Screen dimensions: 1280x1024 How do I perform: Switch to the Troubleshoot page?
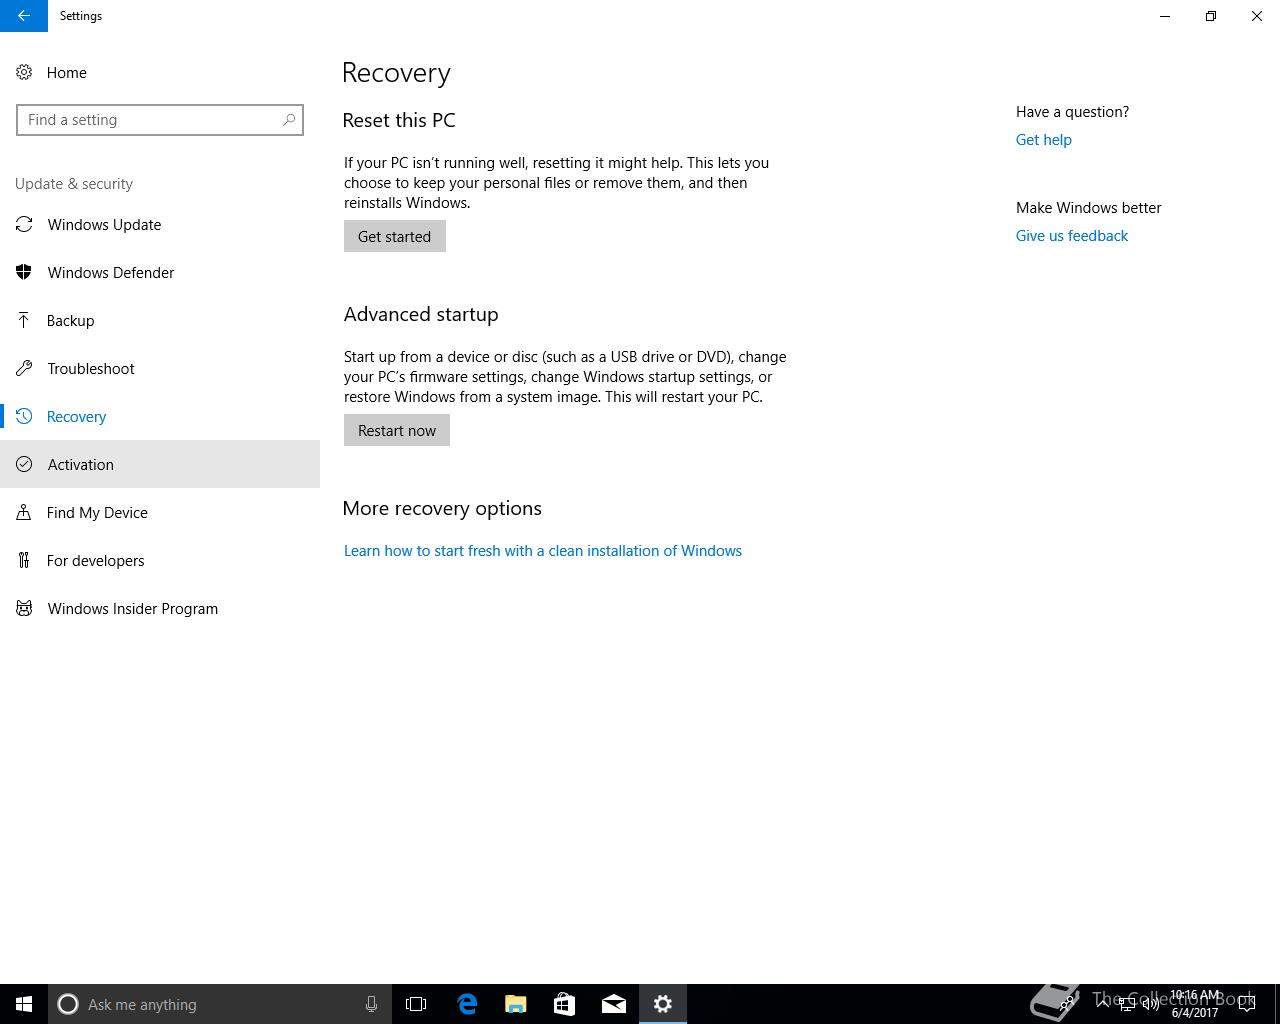[x=160, y=368]
